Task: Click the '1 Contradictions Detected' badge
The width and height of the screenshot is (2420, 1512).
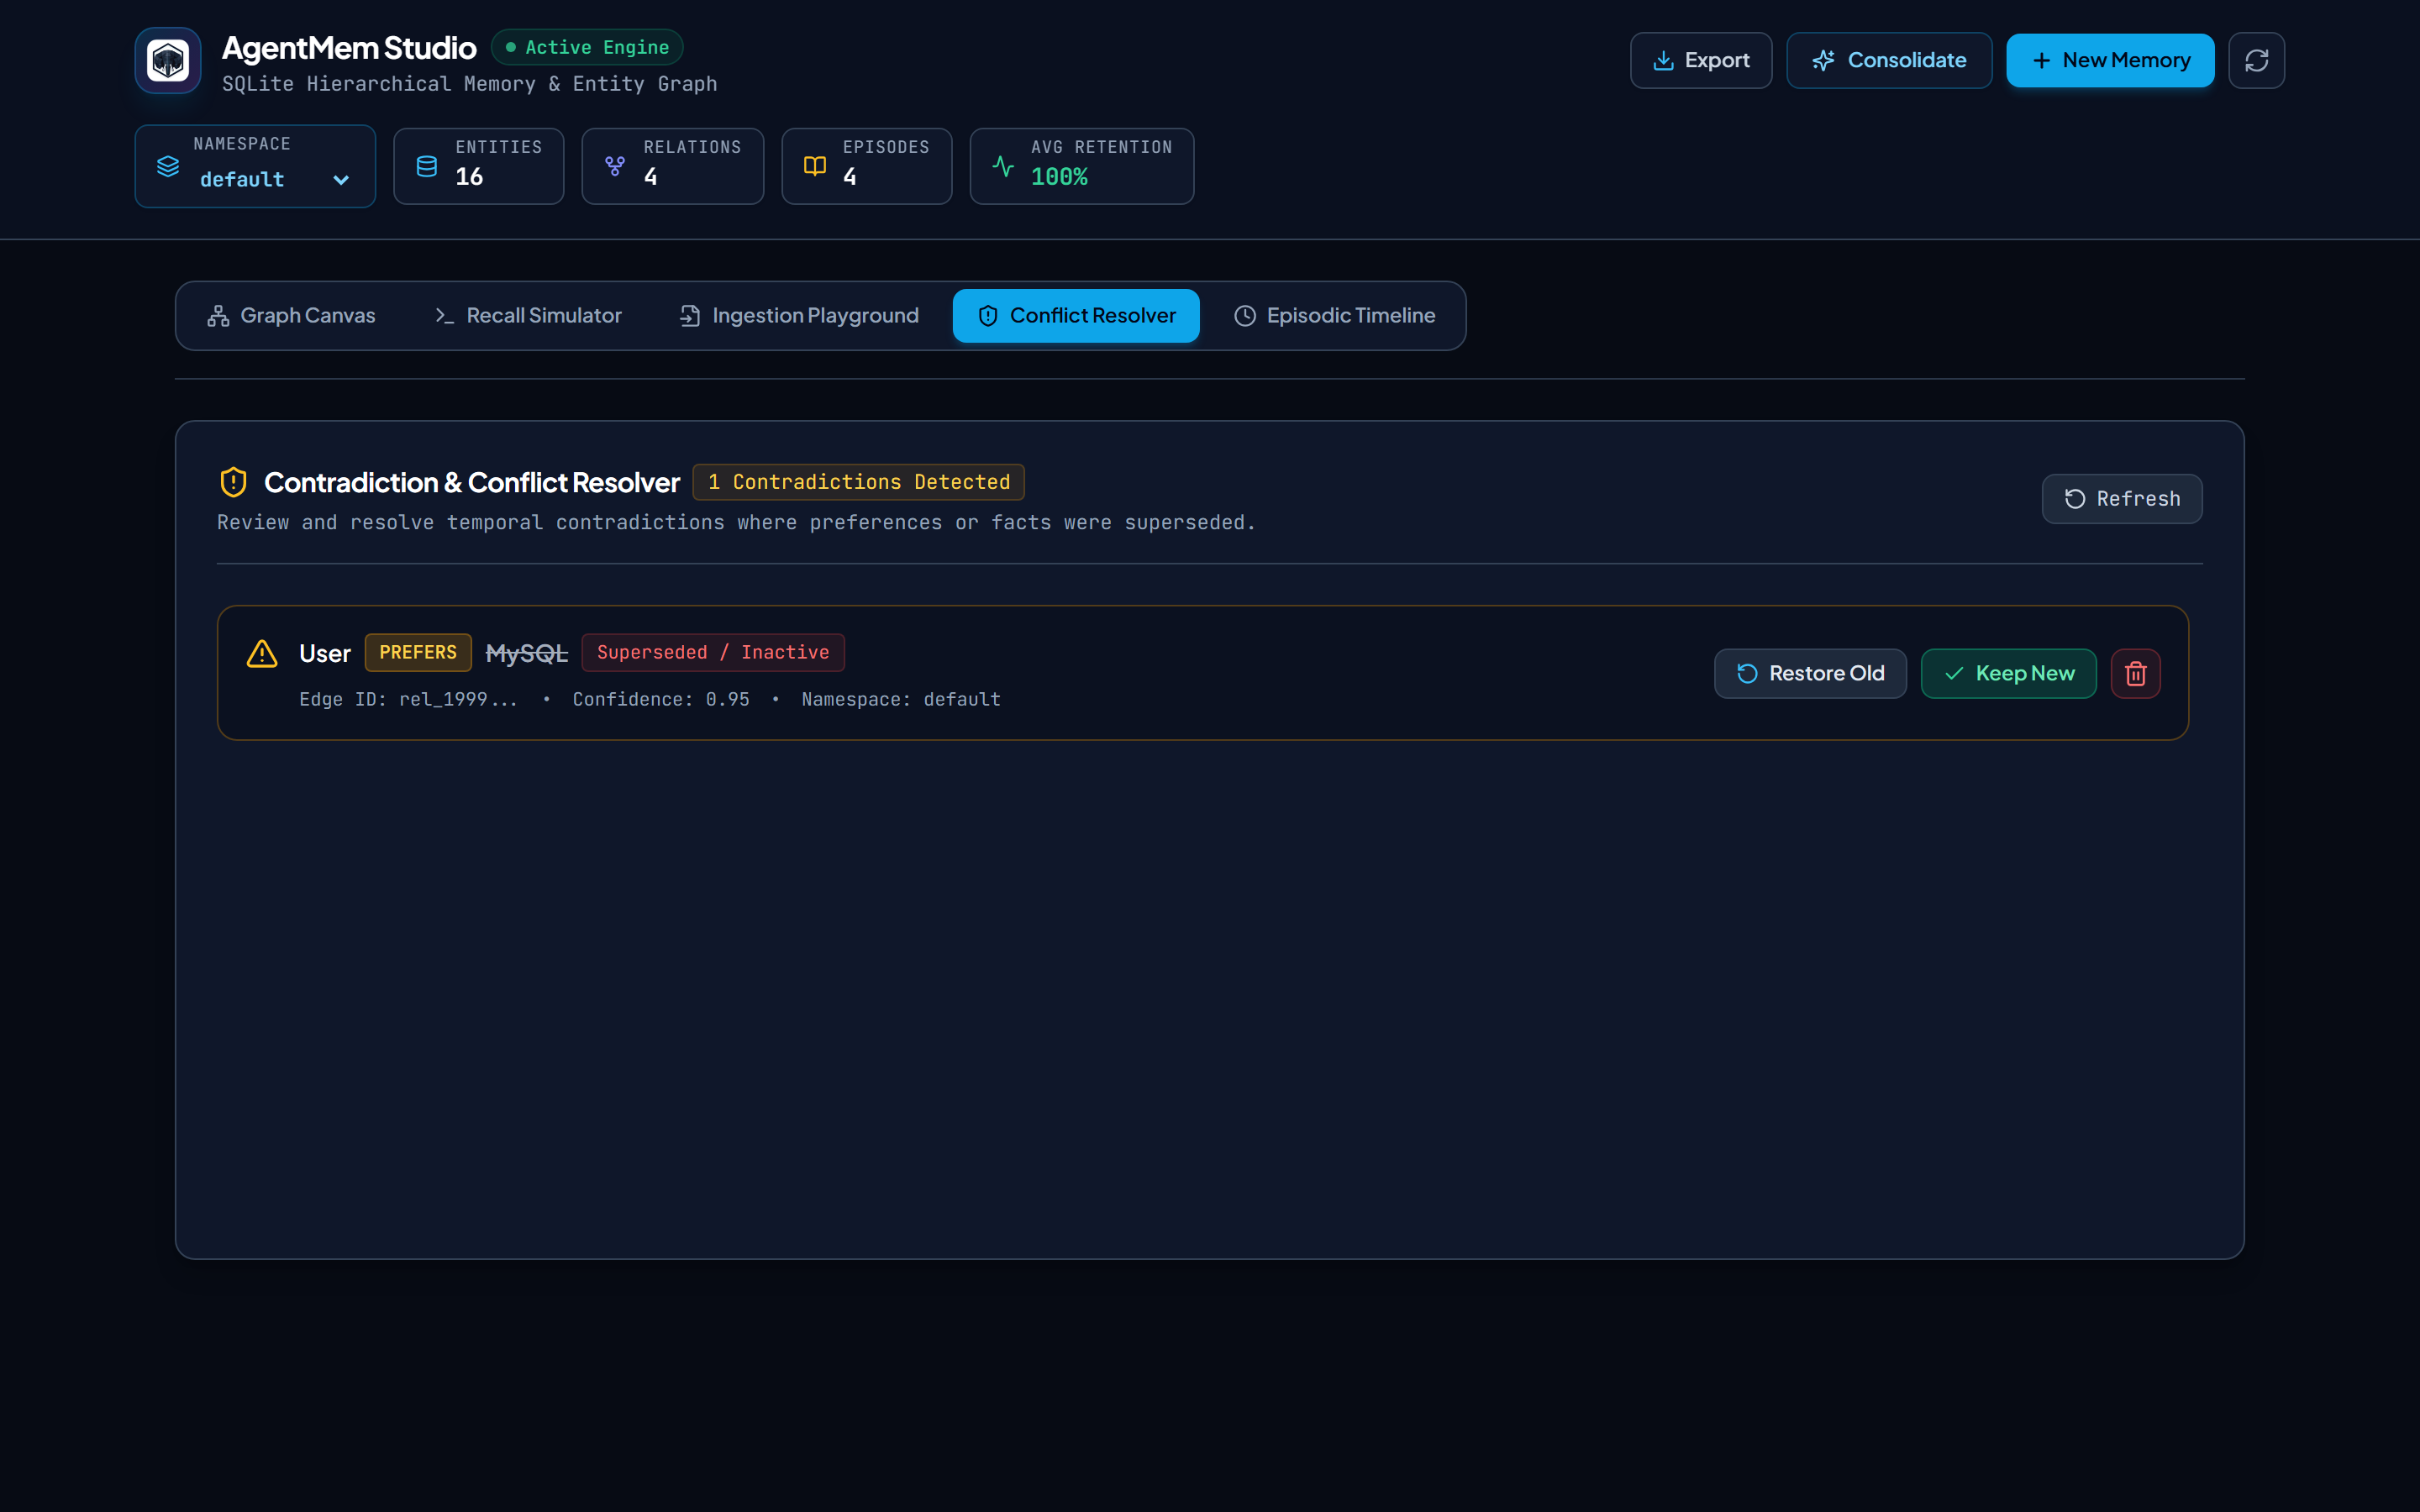Action: [858, 482]
